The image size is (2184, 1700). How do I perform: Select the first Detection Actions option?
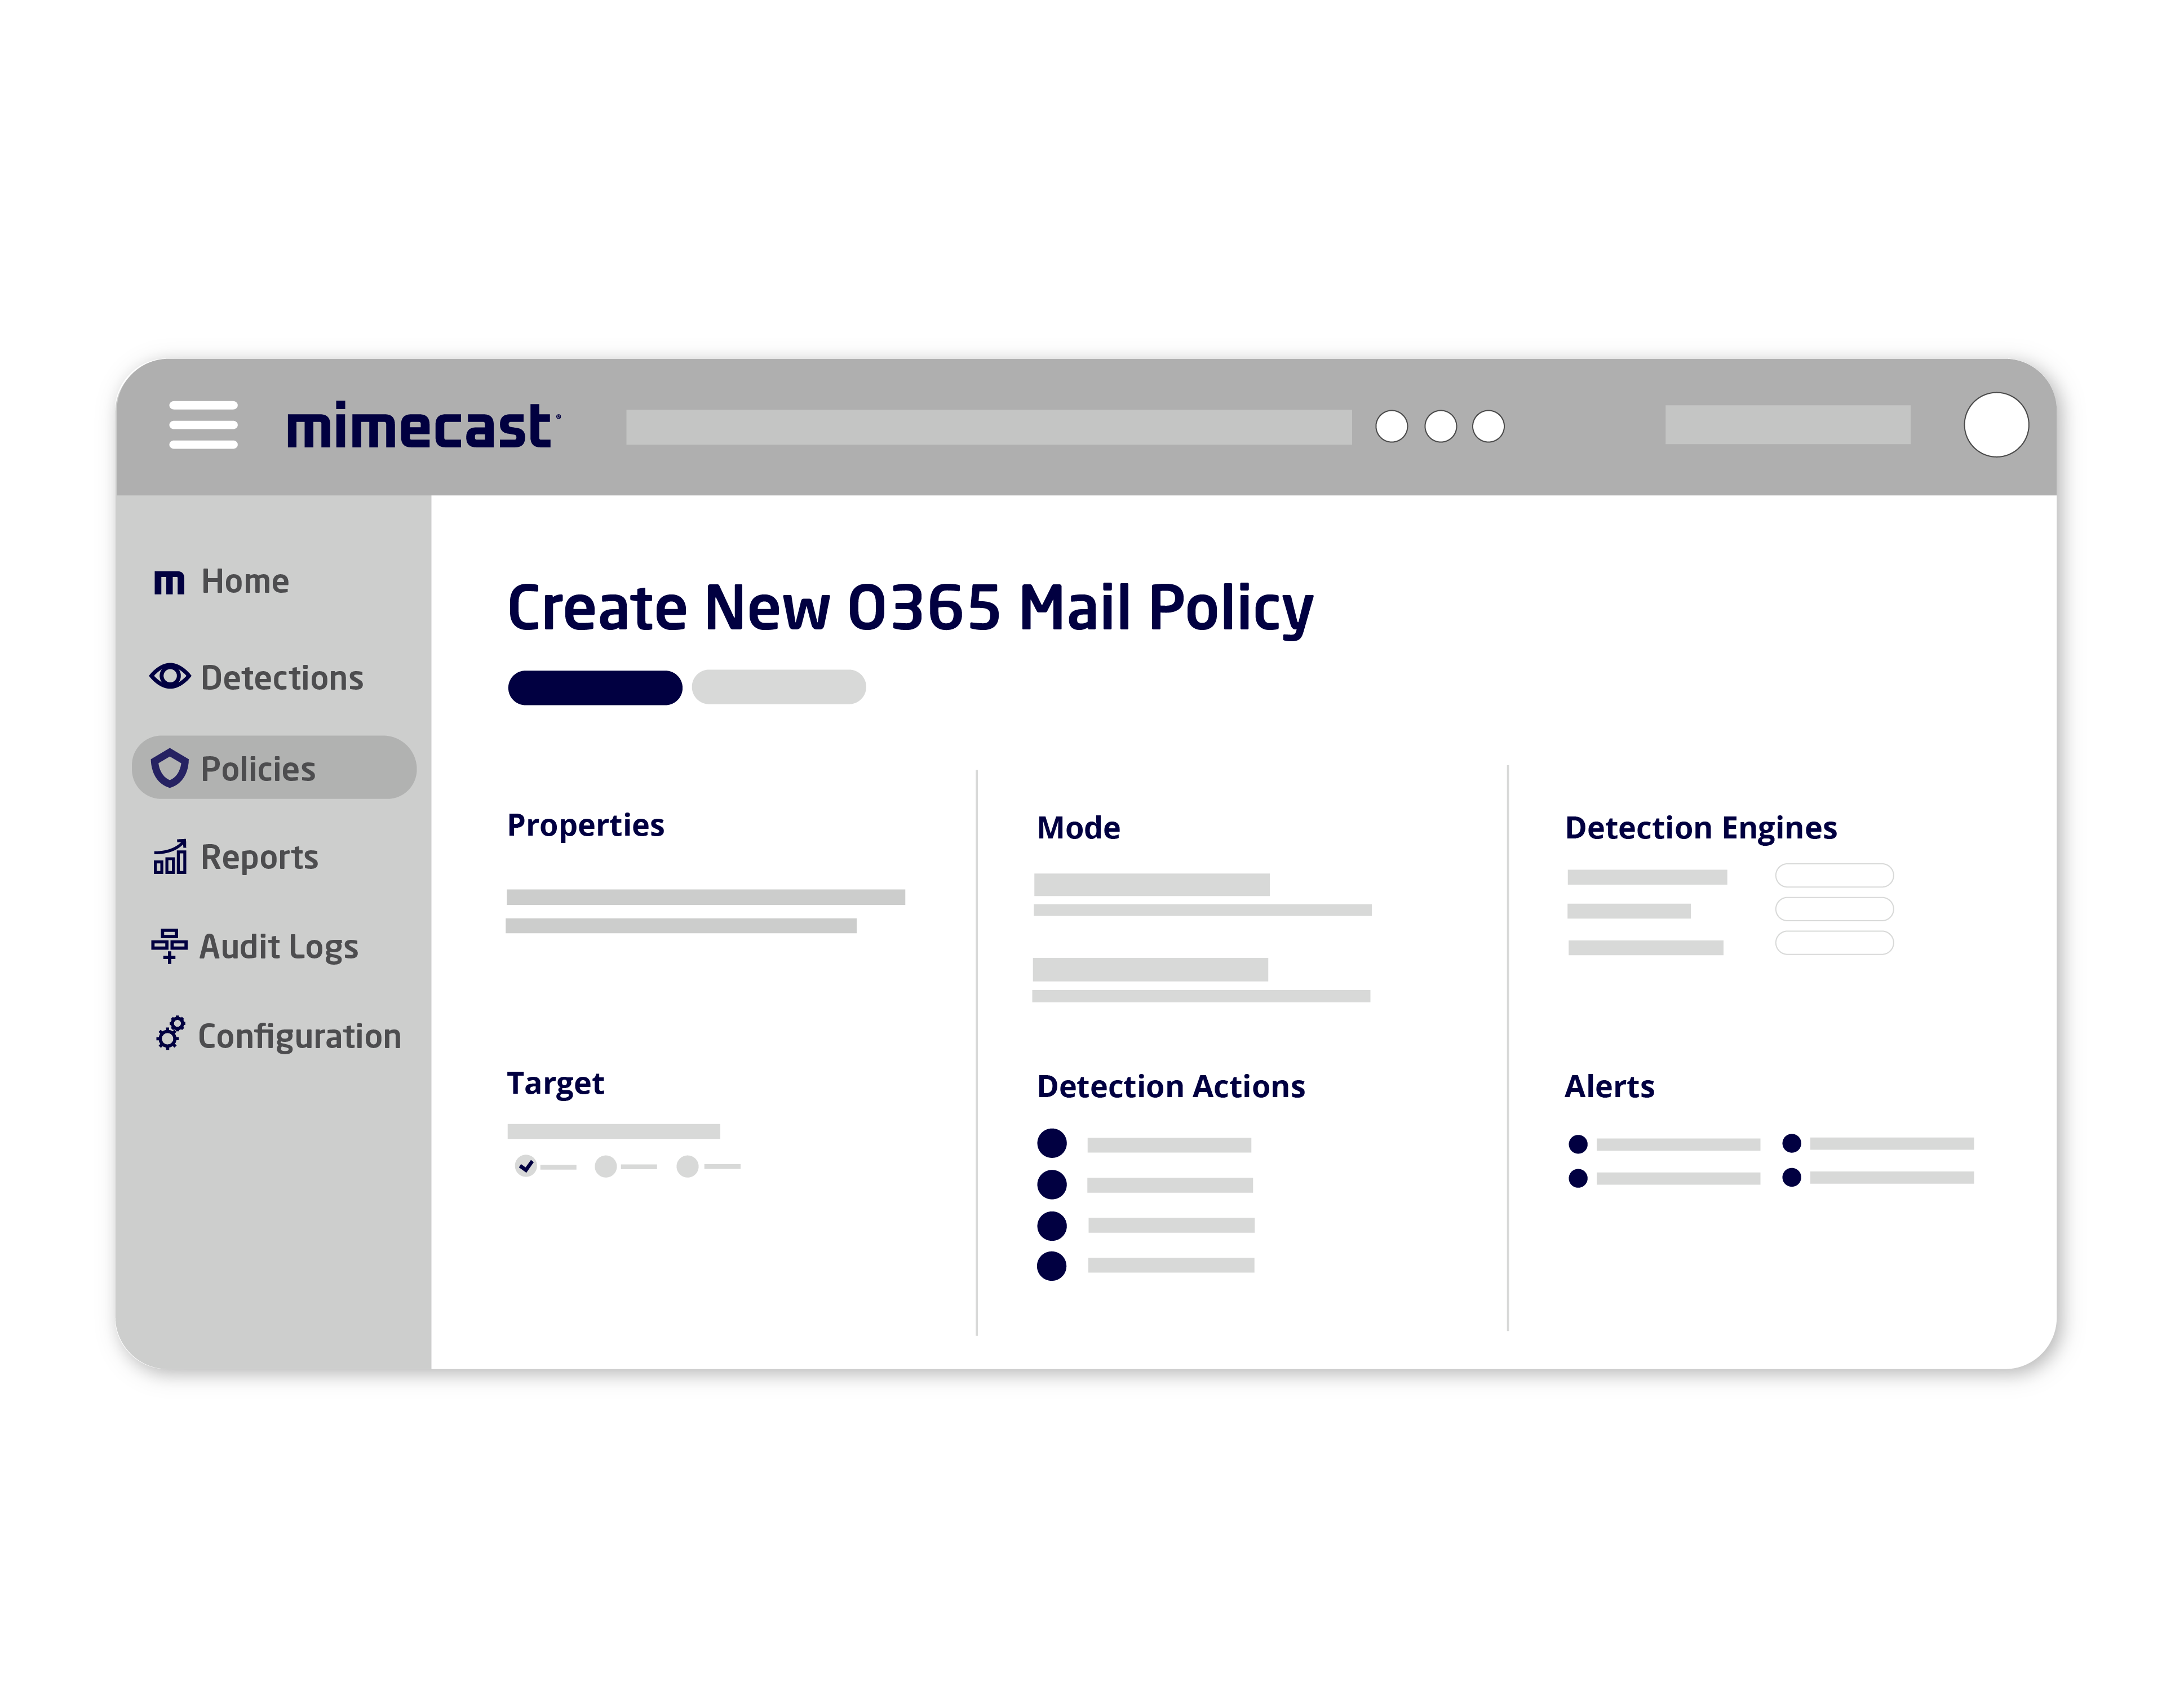click(x=1052, y=1143)
